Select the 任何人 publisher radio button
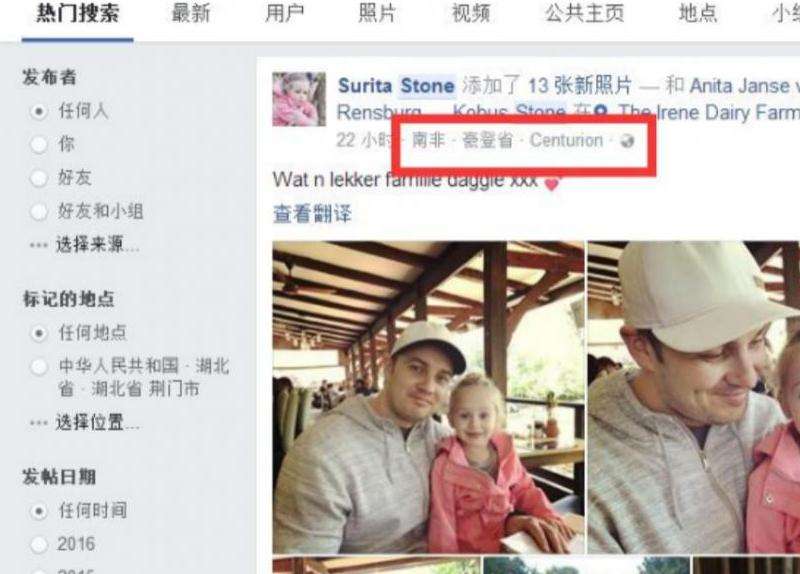Screen dimensions: 800x574 tap(39, 112)
